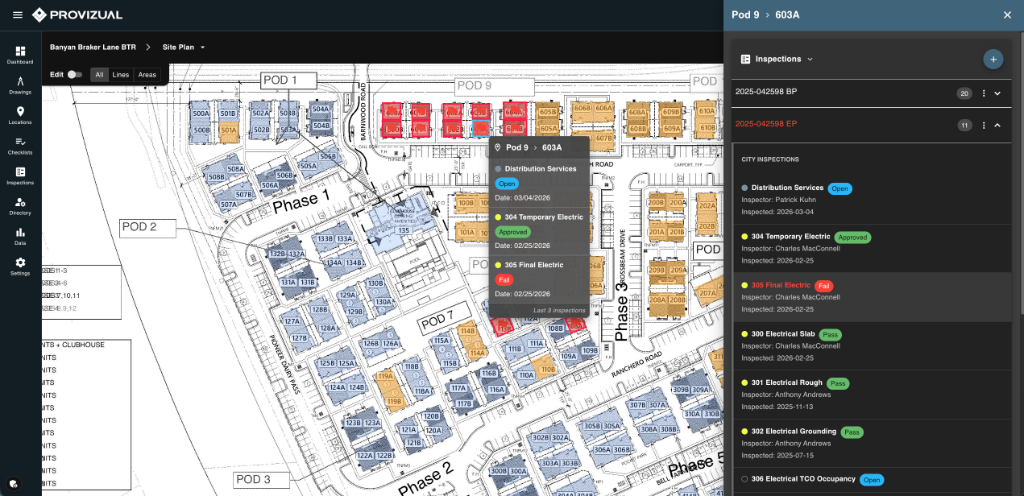1024x496 pixels.
Task: Click Pod 9 in panel header breadcrumb
Action: click(745, 15)
